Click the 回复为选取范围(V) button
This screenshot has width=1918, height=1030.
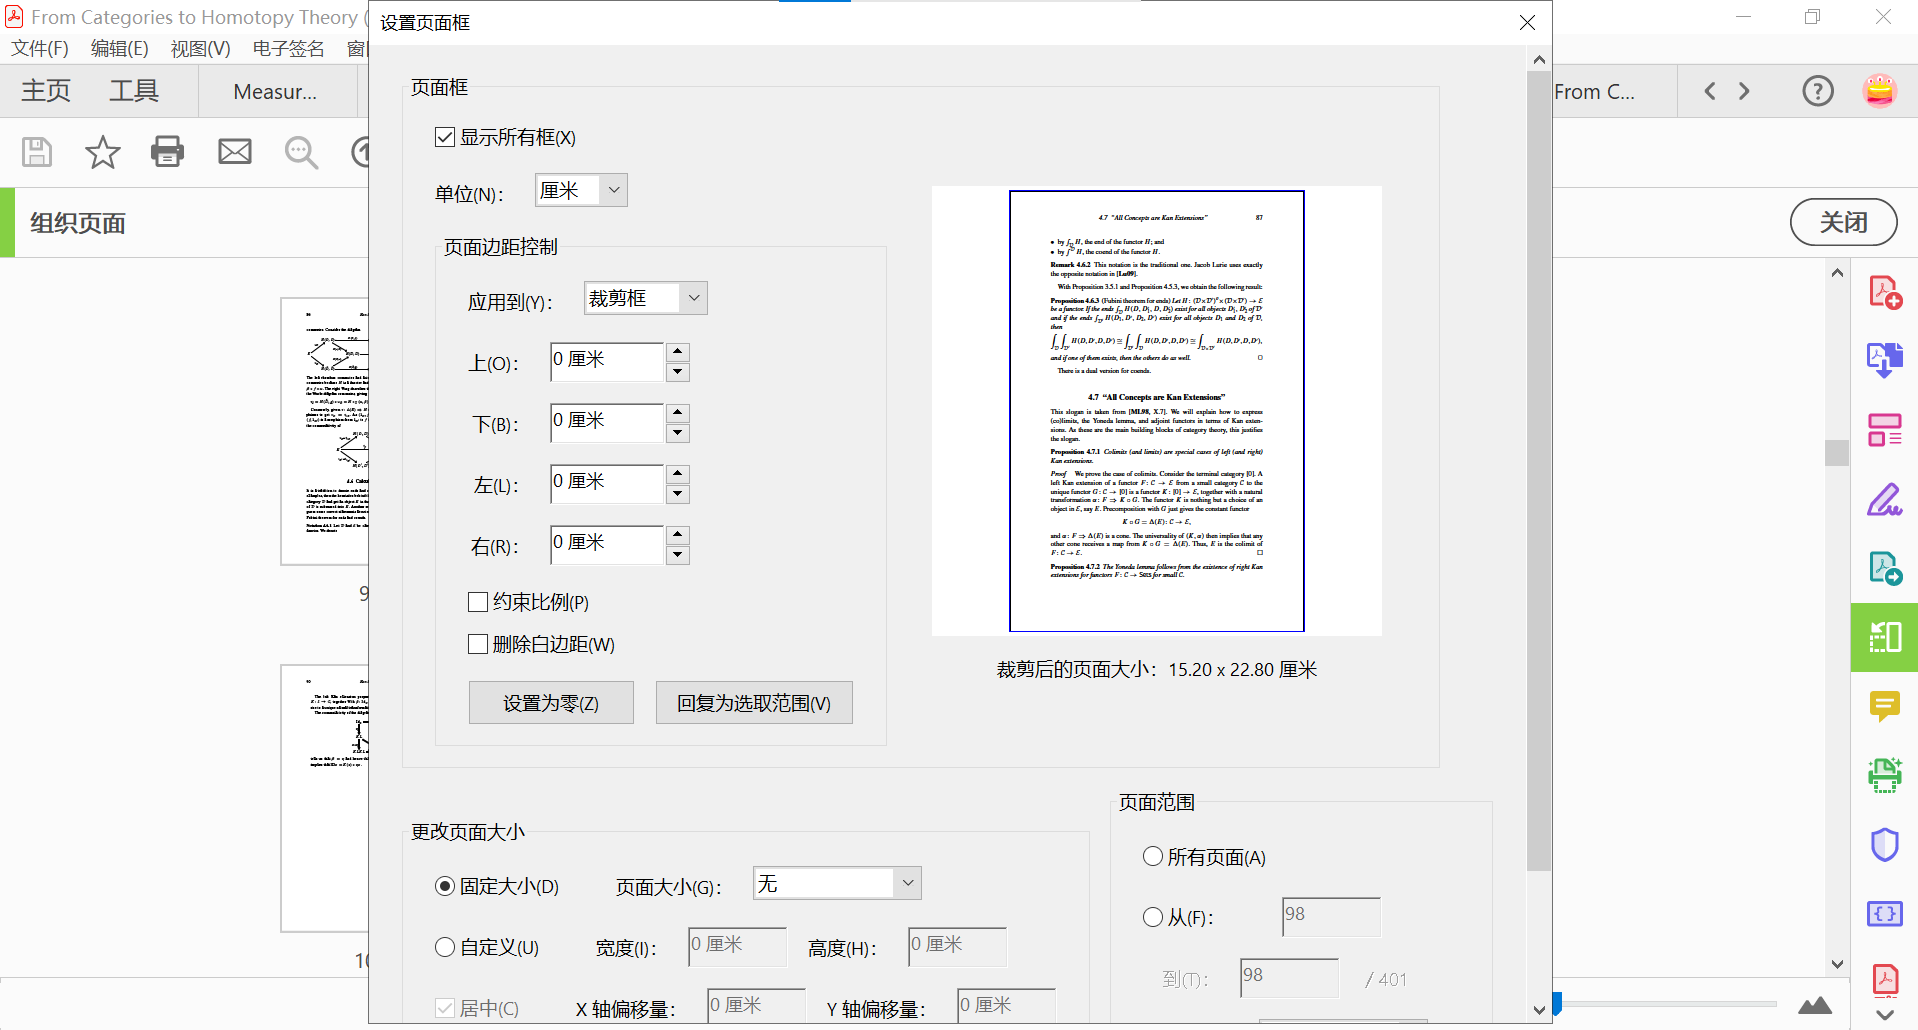753,702
